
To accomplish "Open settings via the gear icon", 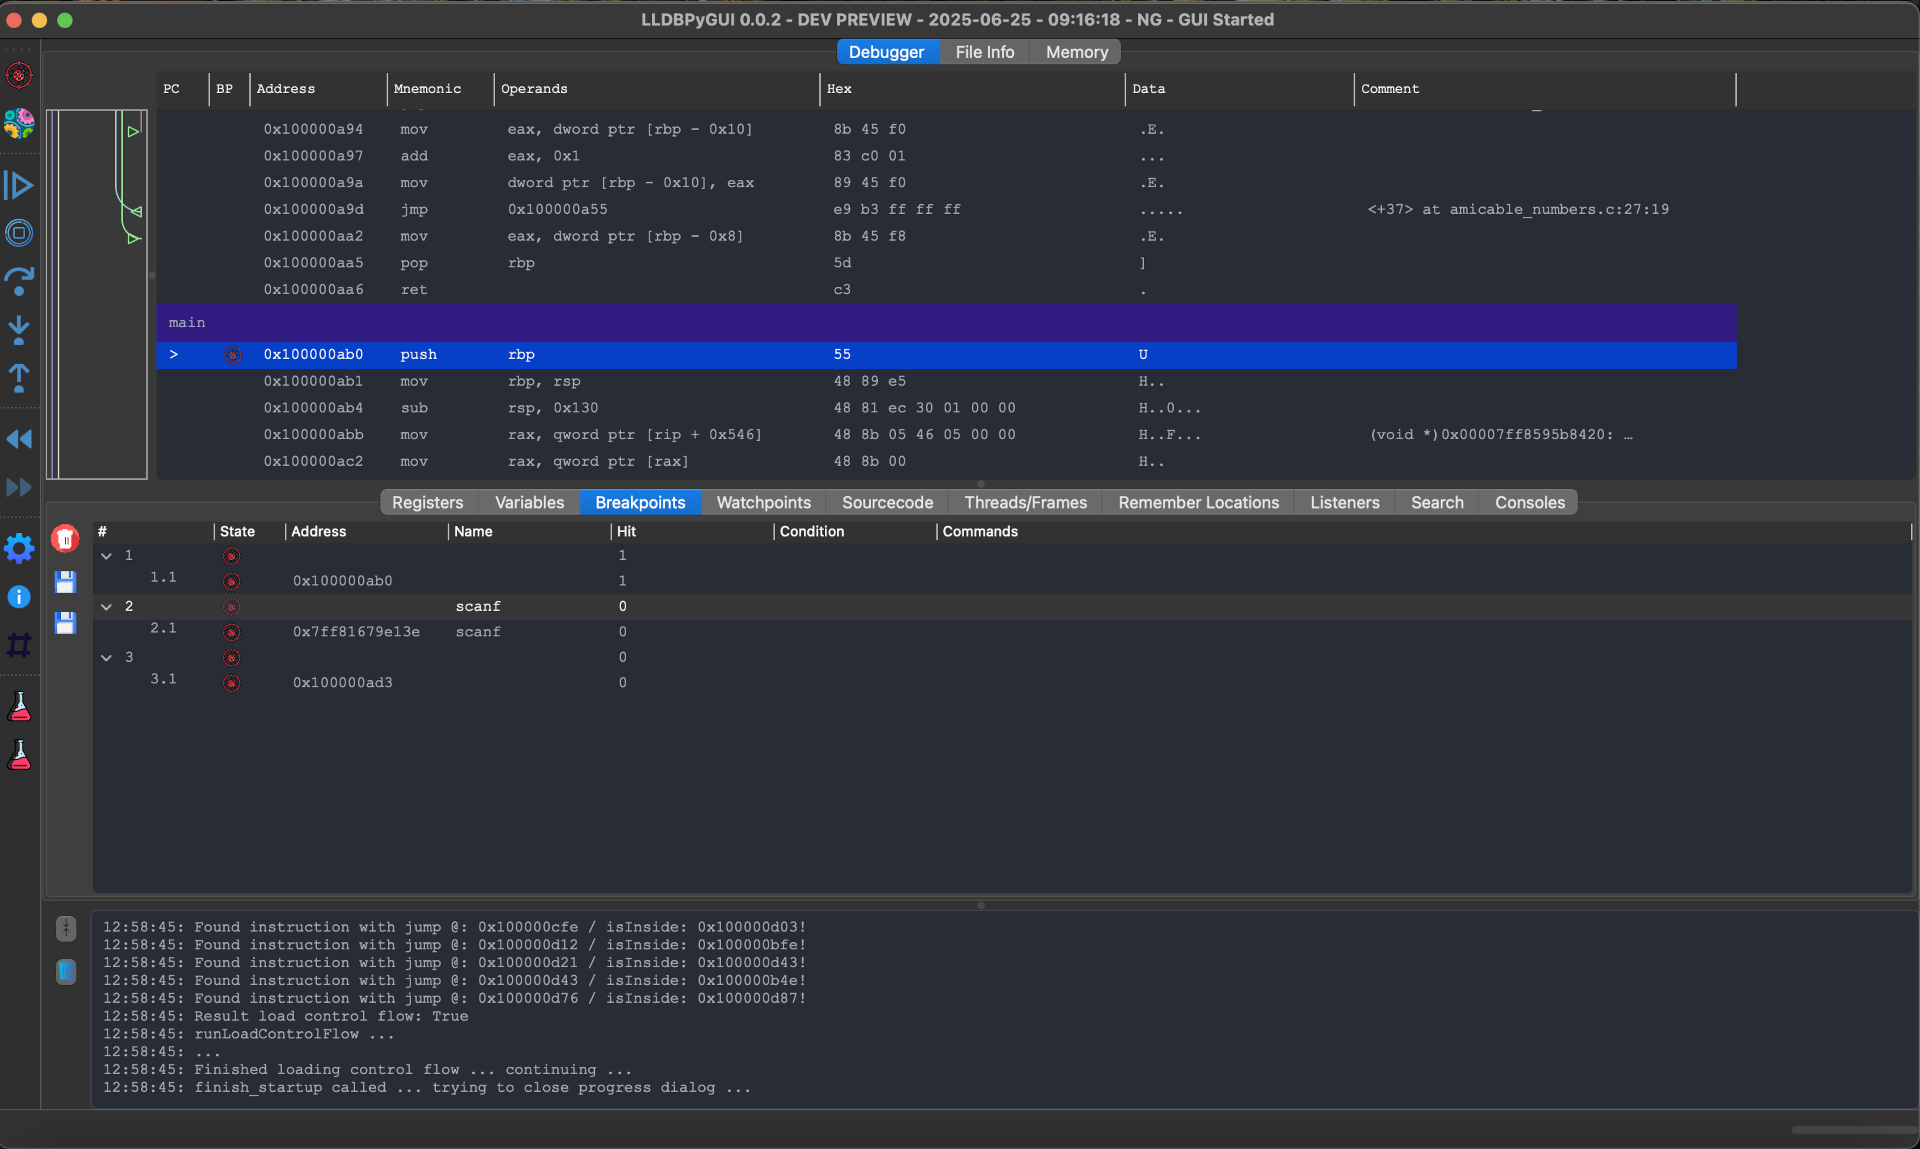I will tap(19, 548).
